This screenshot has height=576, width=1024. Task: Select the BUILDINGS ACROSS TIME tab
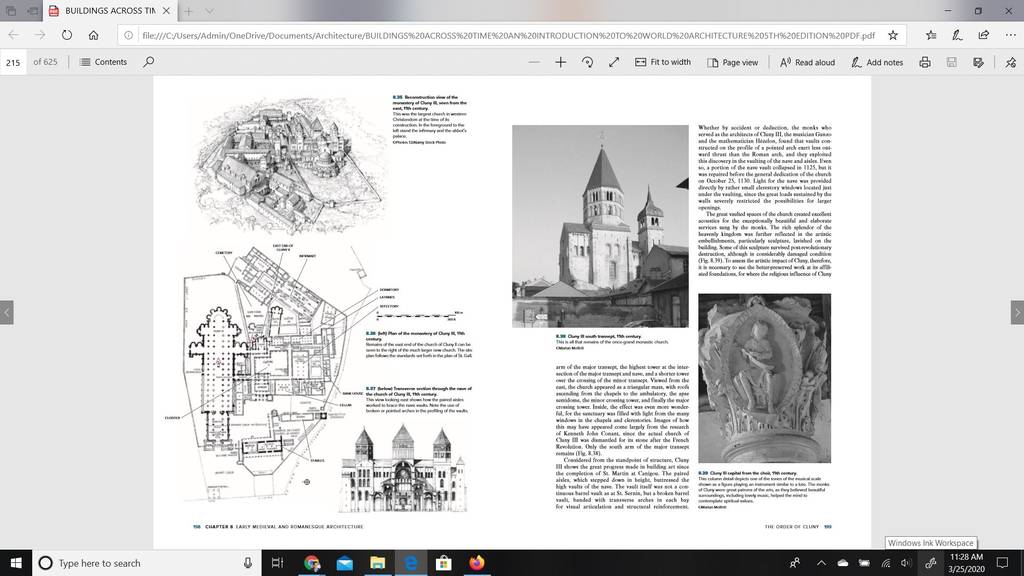pyautogui.click(x=110, y=11)
